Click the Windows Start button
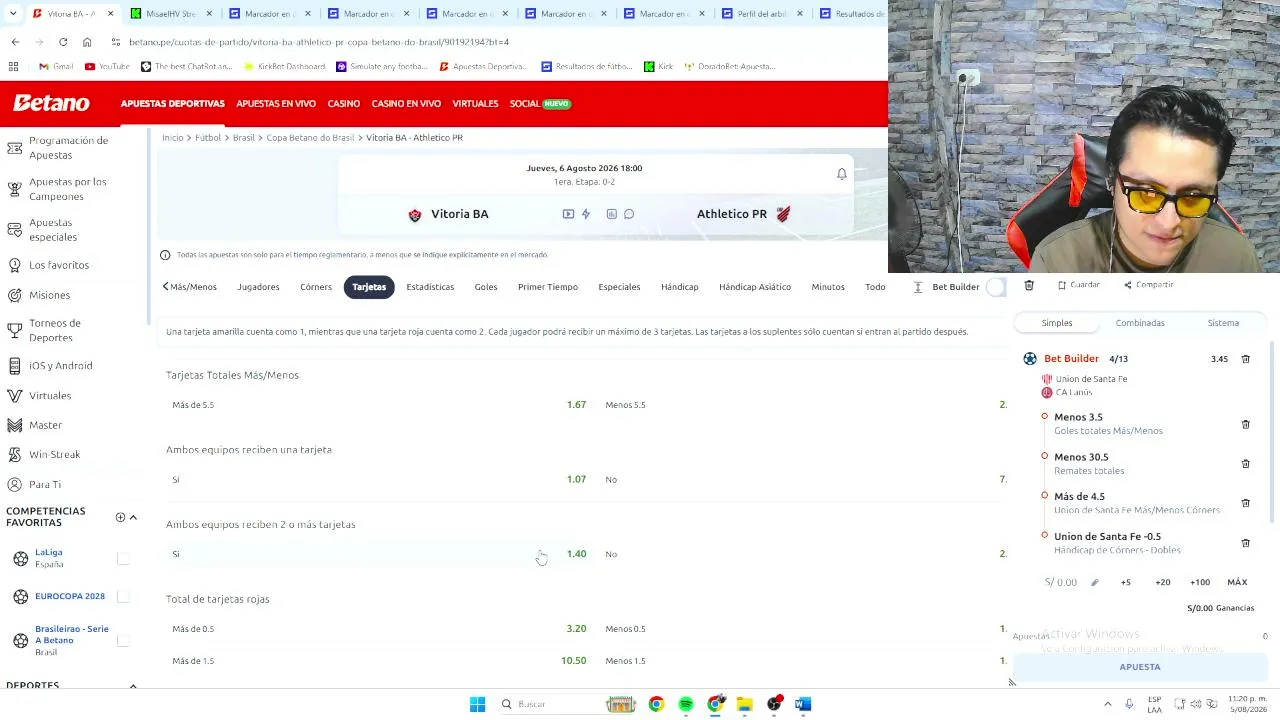This screenshot has height=720, width=1280. pyautogui.click(x=477, y=704)
